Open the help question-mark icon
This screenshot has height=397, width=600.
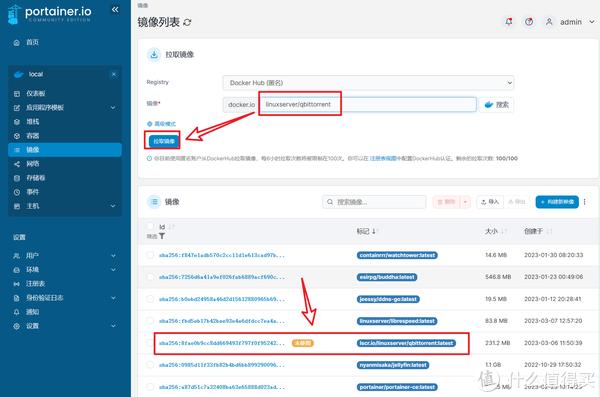529,22
